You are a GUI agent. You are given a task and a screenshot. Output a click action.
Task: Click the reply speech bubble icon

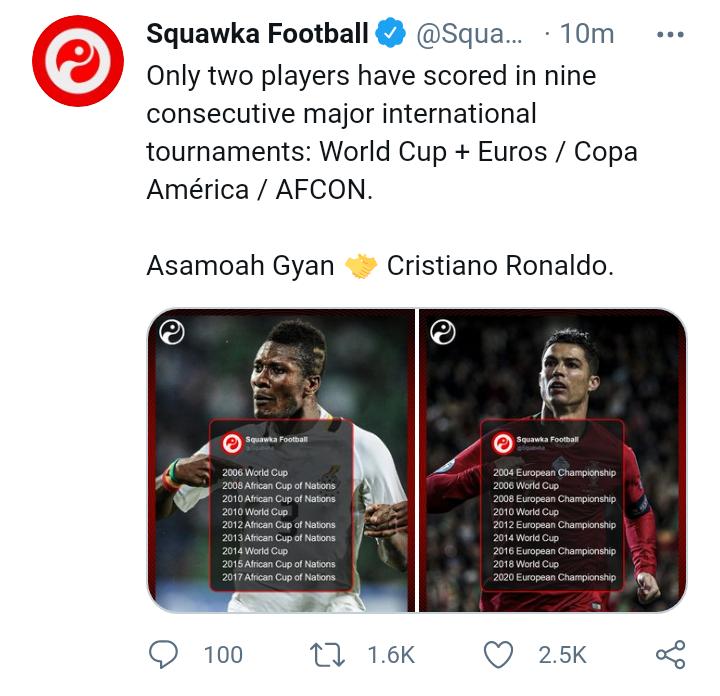[x=163, y=654]
